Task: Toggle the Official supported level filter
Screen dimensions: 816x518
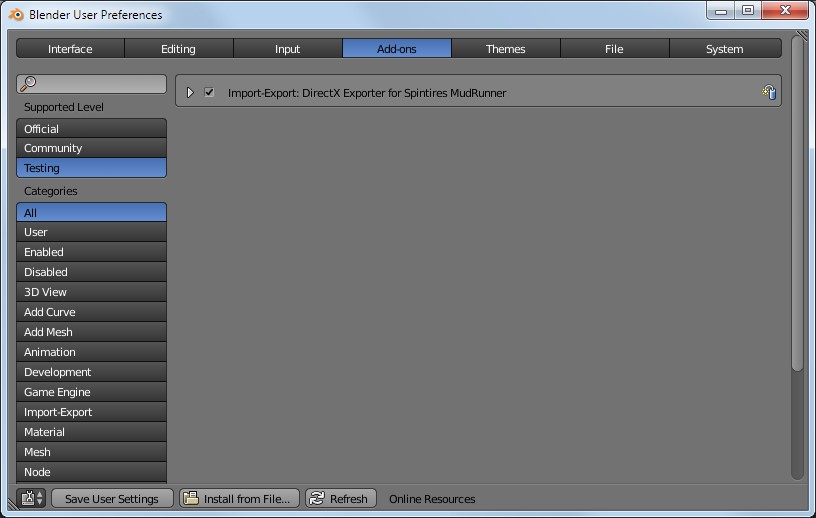Action: [x=92, y=129]
